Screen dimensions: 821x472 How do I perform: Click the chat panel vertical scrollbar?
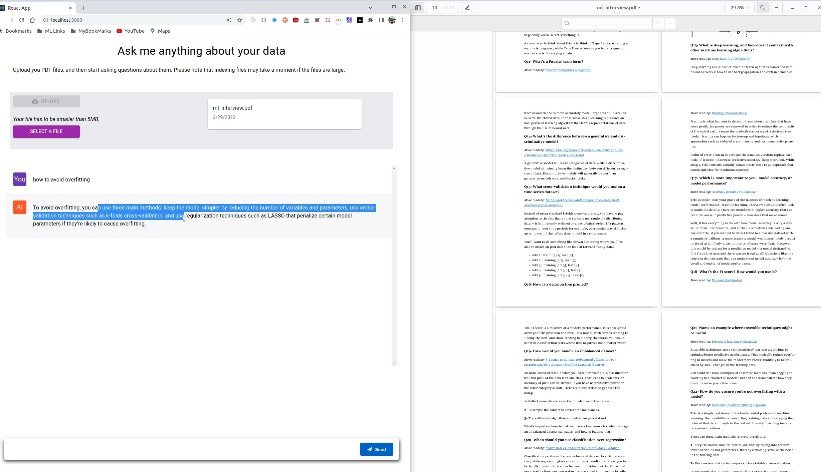(394, 266)
